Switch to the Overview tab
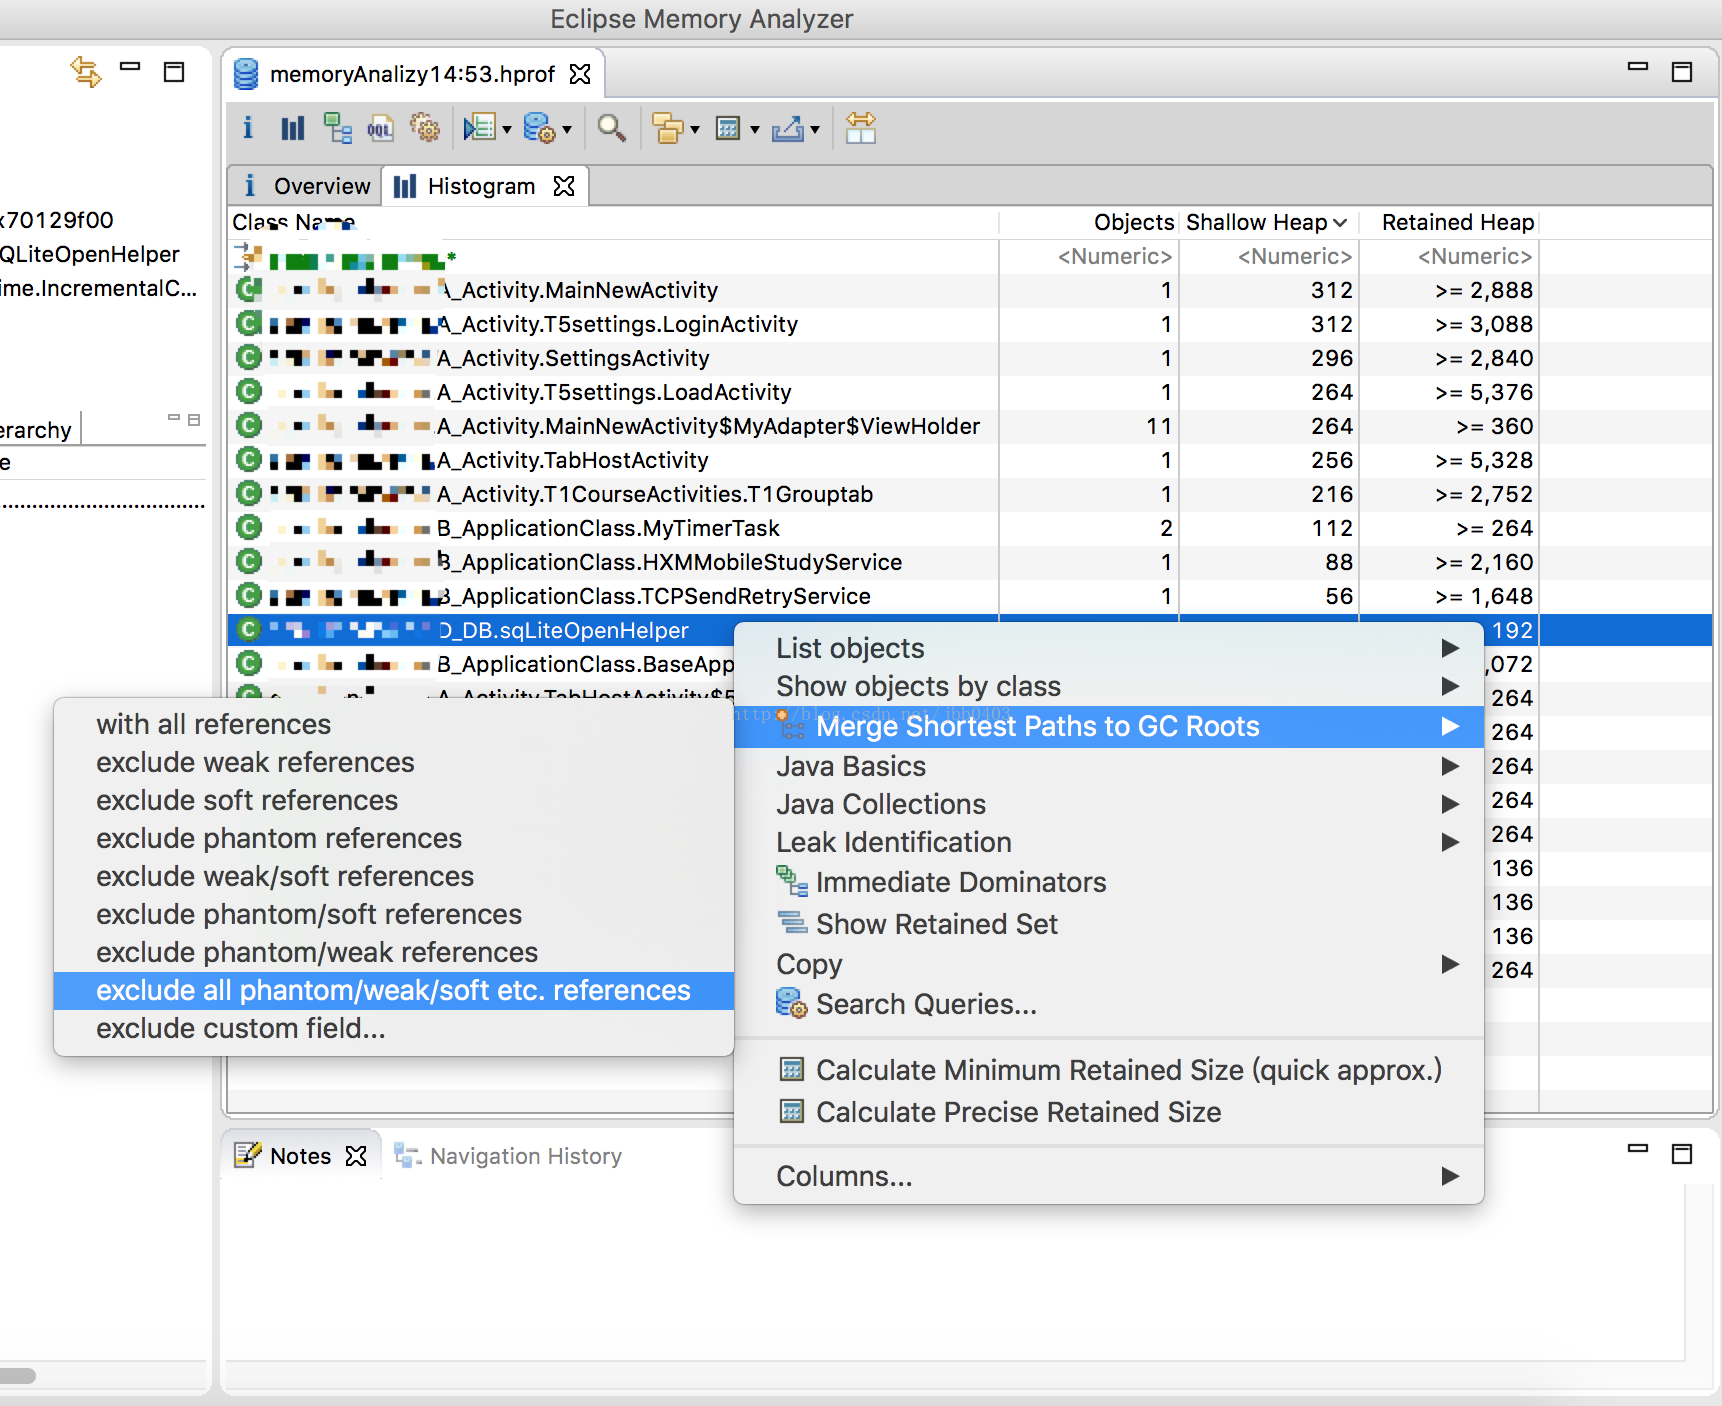Screen dimensions: 1722x1406 coord(306,186)
